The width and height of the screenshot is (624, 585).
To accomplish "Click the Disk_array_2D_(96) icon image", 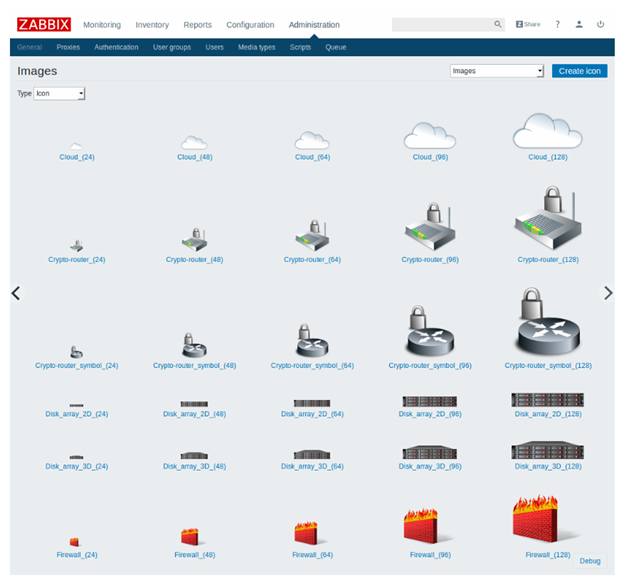I will pyautogui.click(x=430, y=401).
